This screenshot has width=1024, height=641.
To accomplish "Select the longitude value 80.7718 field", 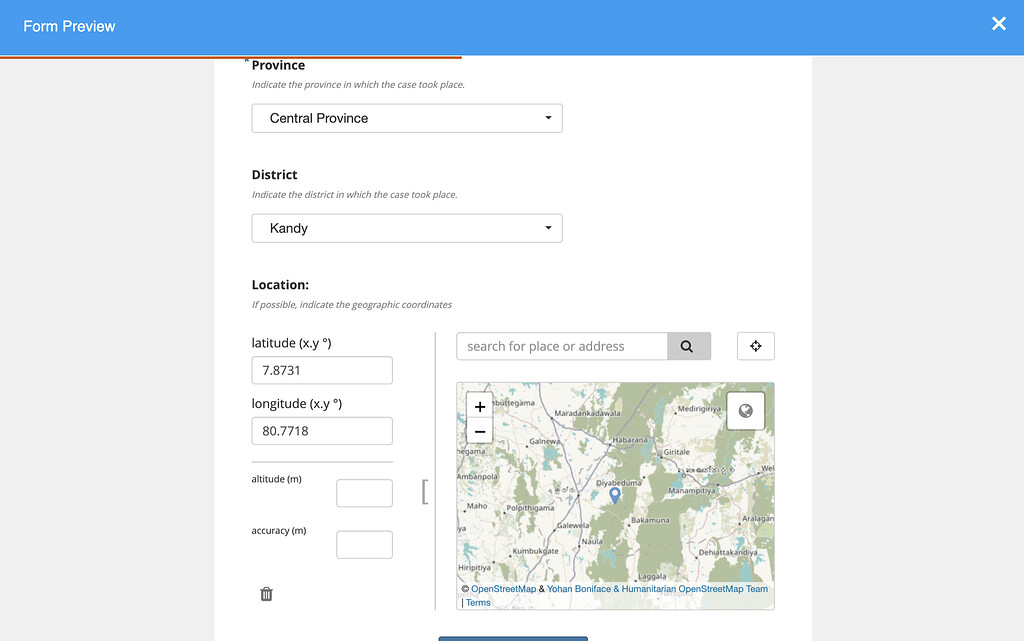I will tap(321, 430).
